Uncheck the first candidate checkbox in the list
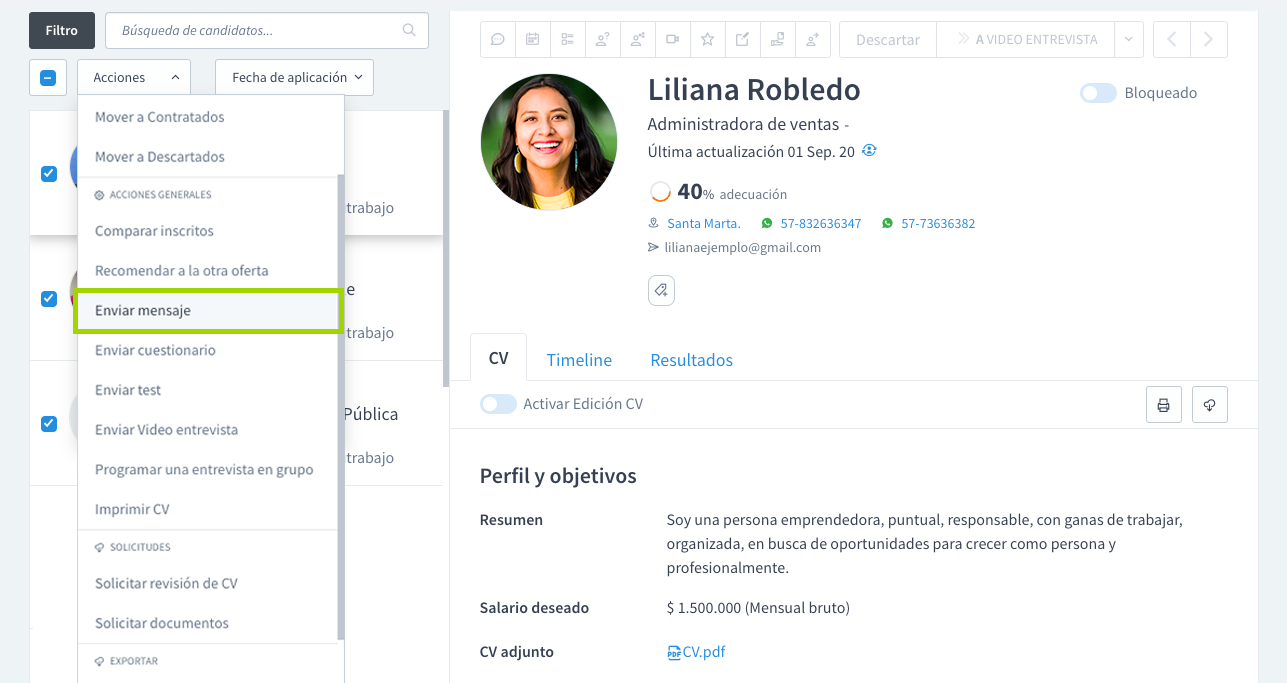Image resolution: width=1287 pixels, height=683 pixels. [x=48, y=173]
